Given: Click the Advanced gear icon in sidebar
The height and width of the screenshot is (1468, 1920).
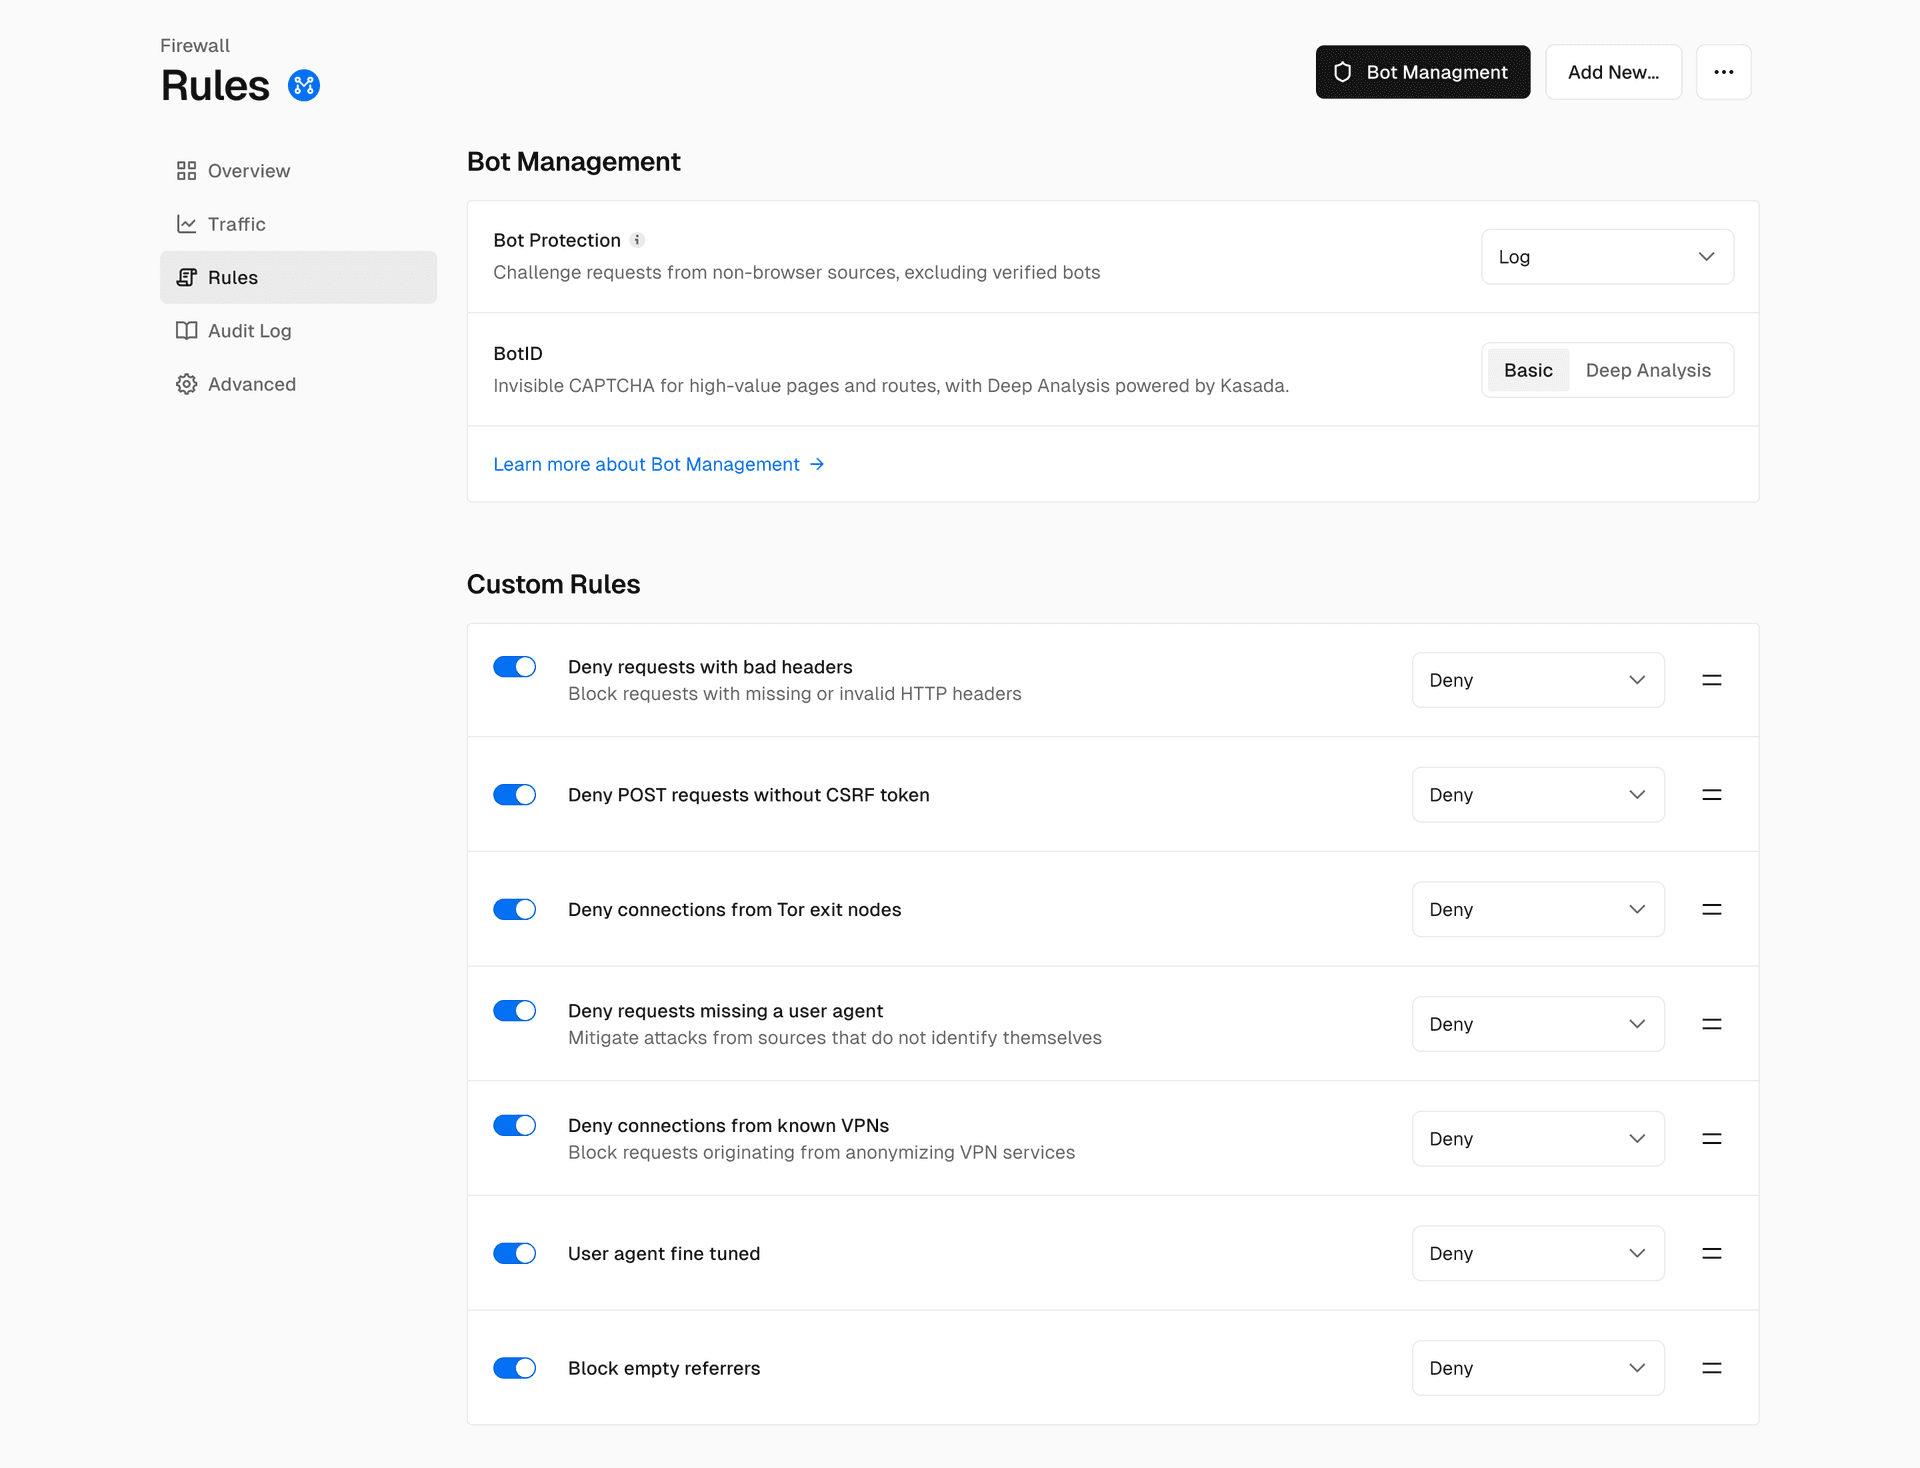Looking at the screenshot, I should (186, 384).
